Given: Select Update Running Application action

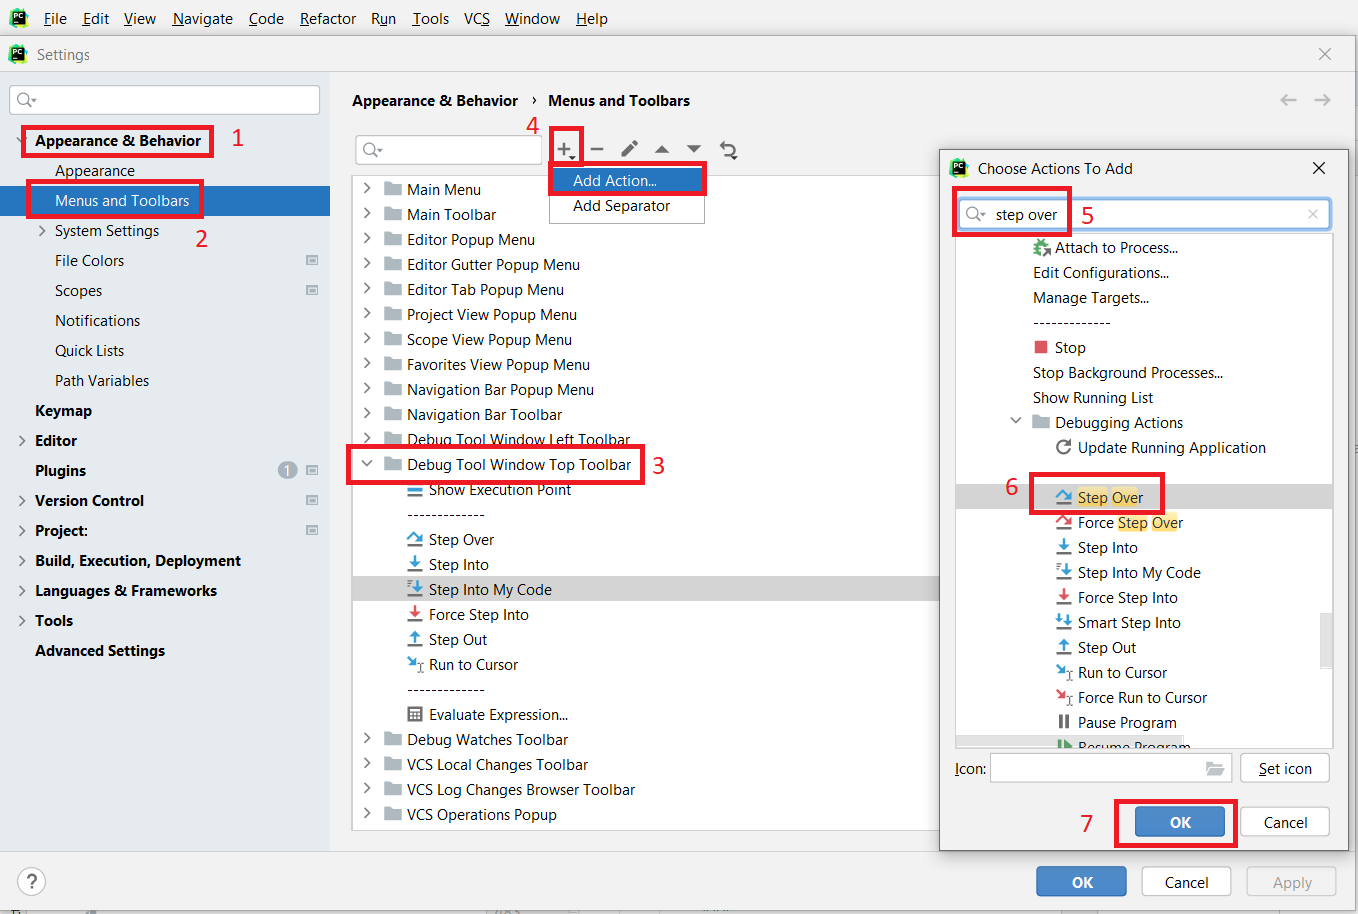Looking at the screenshot, I should click(1171, 448).
